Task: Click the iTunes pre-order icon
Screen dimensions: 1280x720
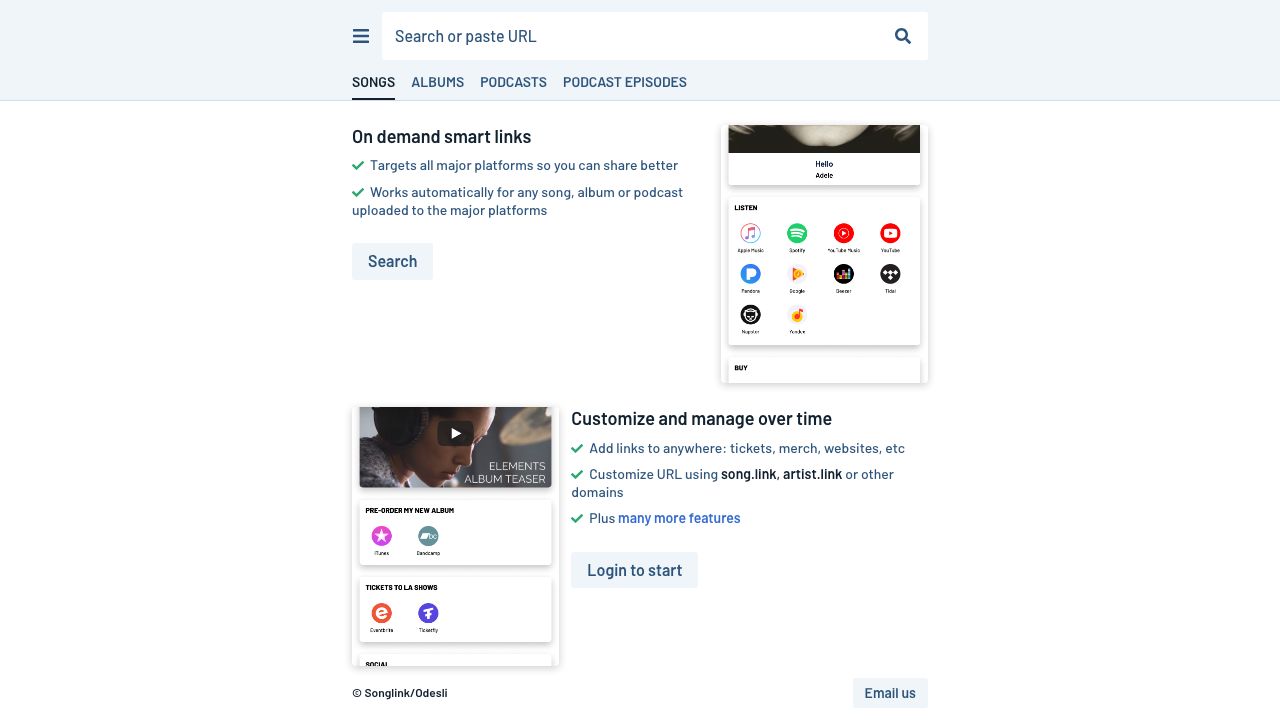Action: 381,536
